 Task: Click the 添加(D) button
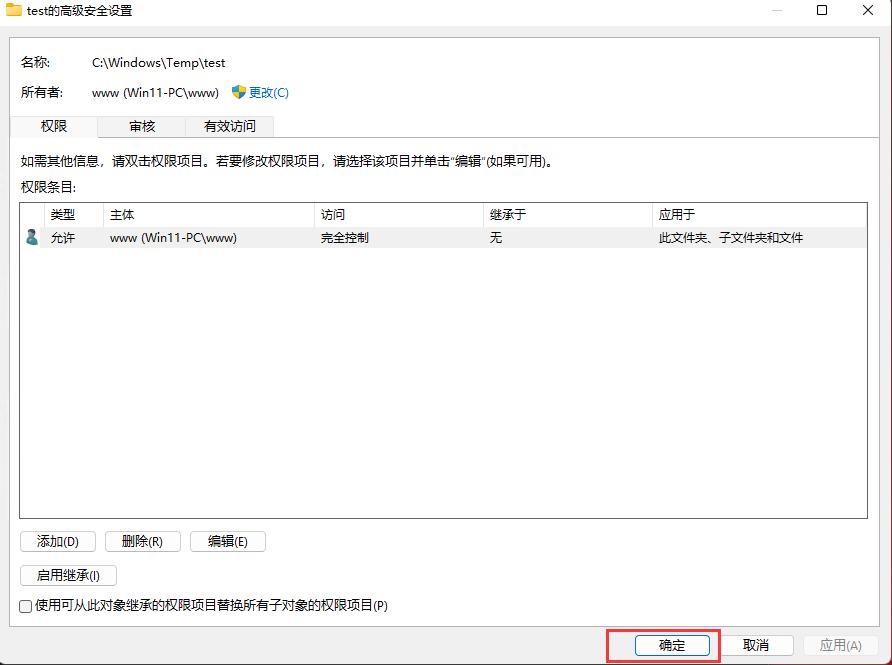click(55, 541)
